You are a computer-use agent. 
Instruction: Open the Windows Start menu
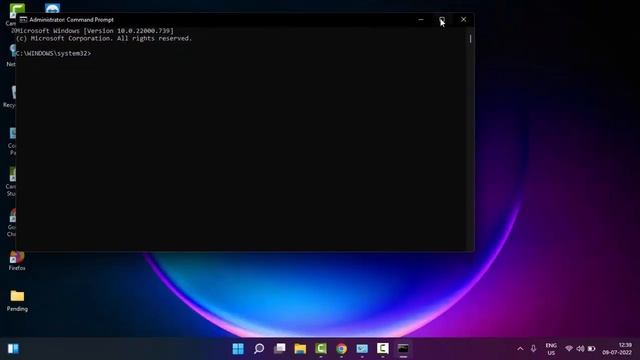pyautogui.click(x=238, y=349)
